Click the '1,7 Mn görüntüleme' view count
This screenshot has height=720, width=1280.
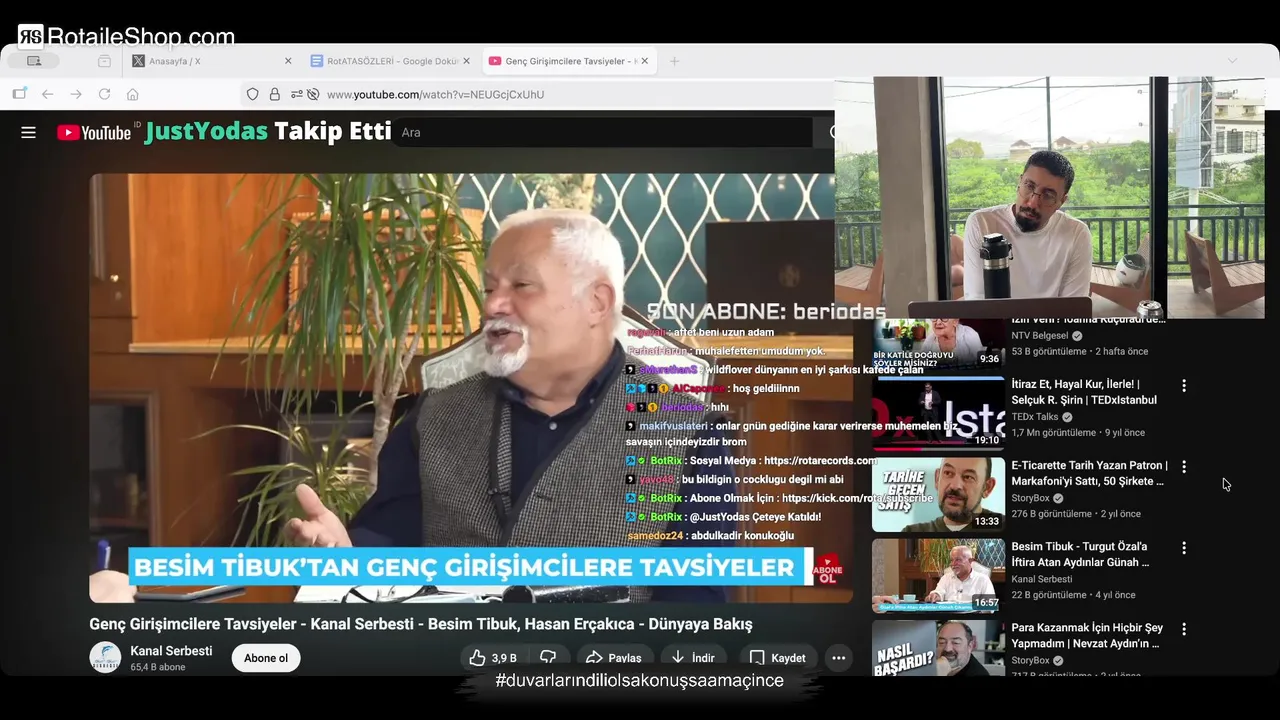pos(1053,433)
